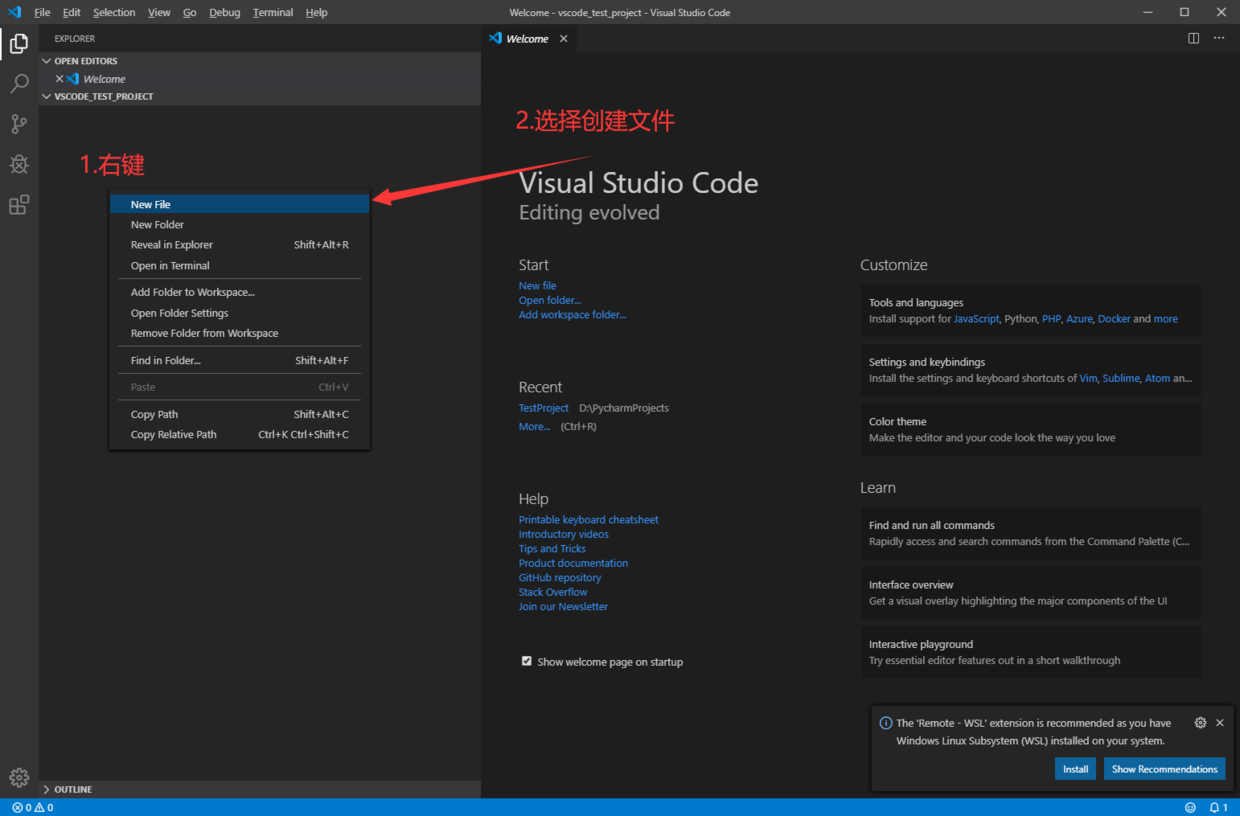Click the errors and warnings status indicator
This screenshot has width=1240, height=816.
[33, 807]
